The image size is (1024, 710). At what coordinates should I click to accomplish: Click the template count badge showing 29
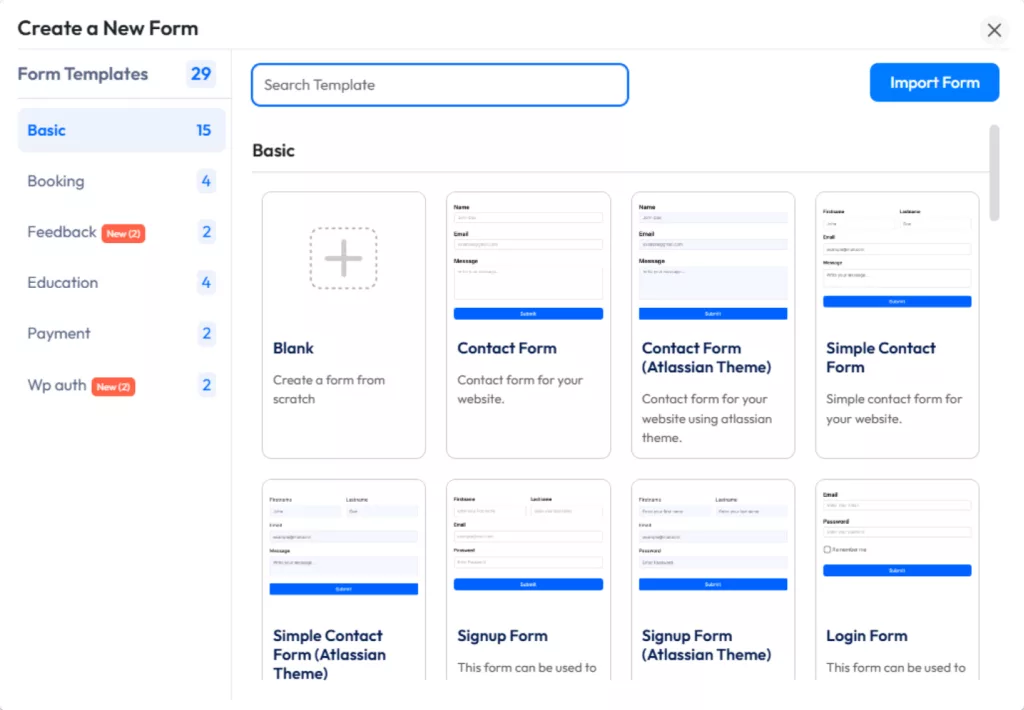pos(202,74)
